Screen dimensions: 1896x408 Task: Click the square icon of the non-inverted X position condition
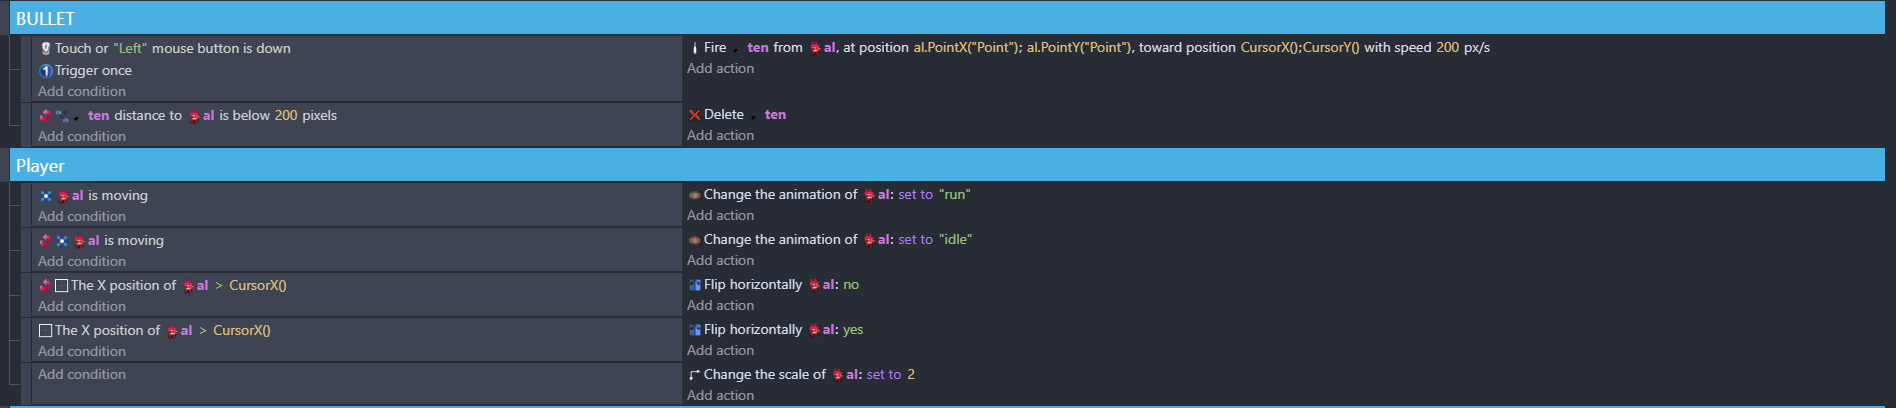(x=45, y=331)
